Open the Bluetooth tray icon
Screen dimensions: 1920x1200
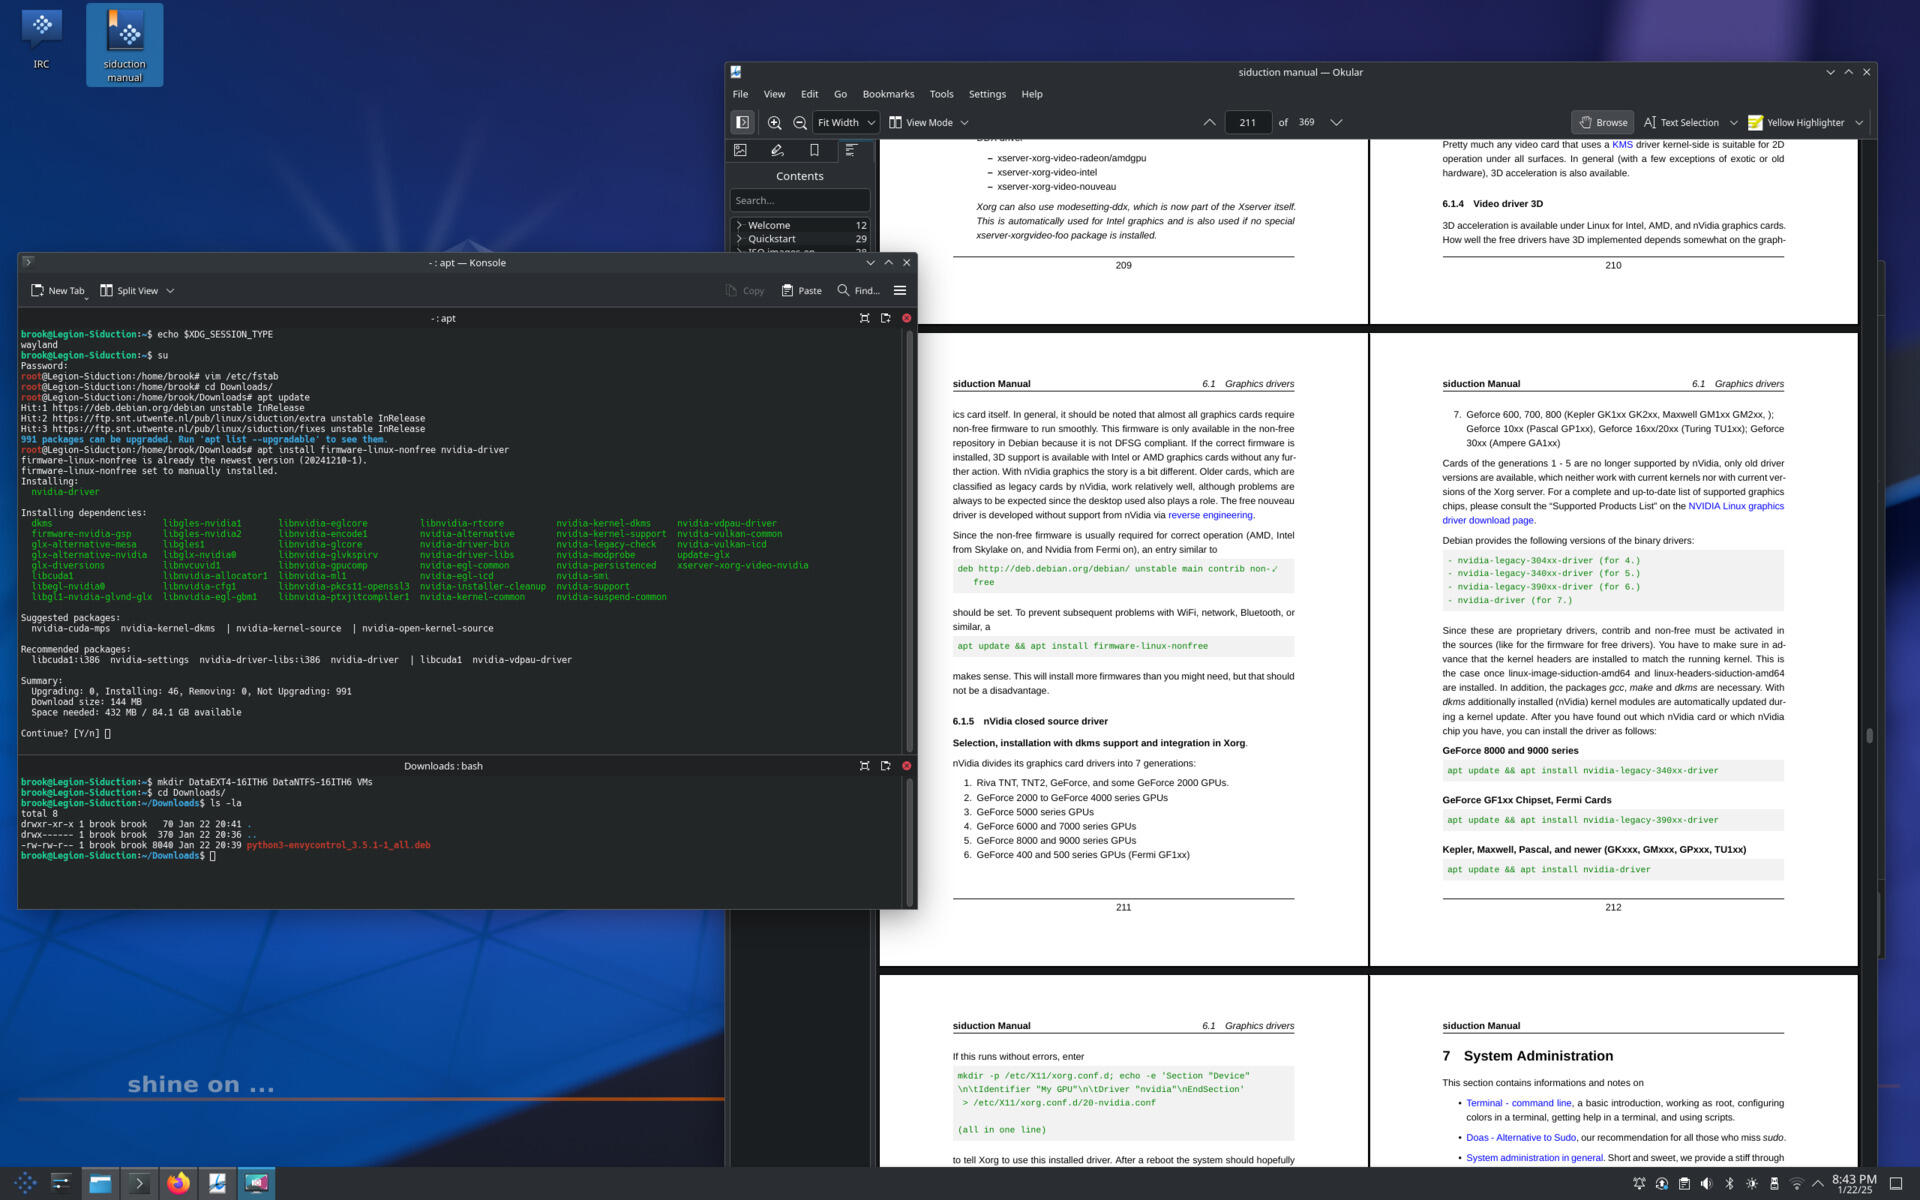pos(1729,1183)
